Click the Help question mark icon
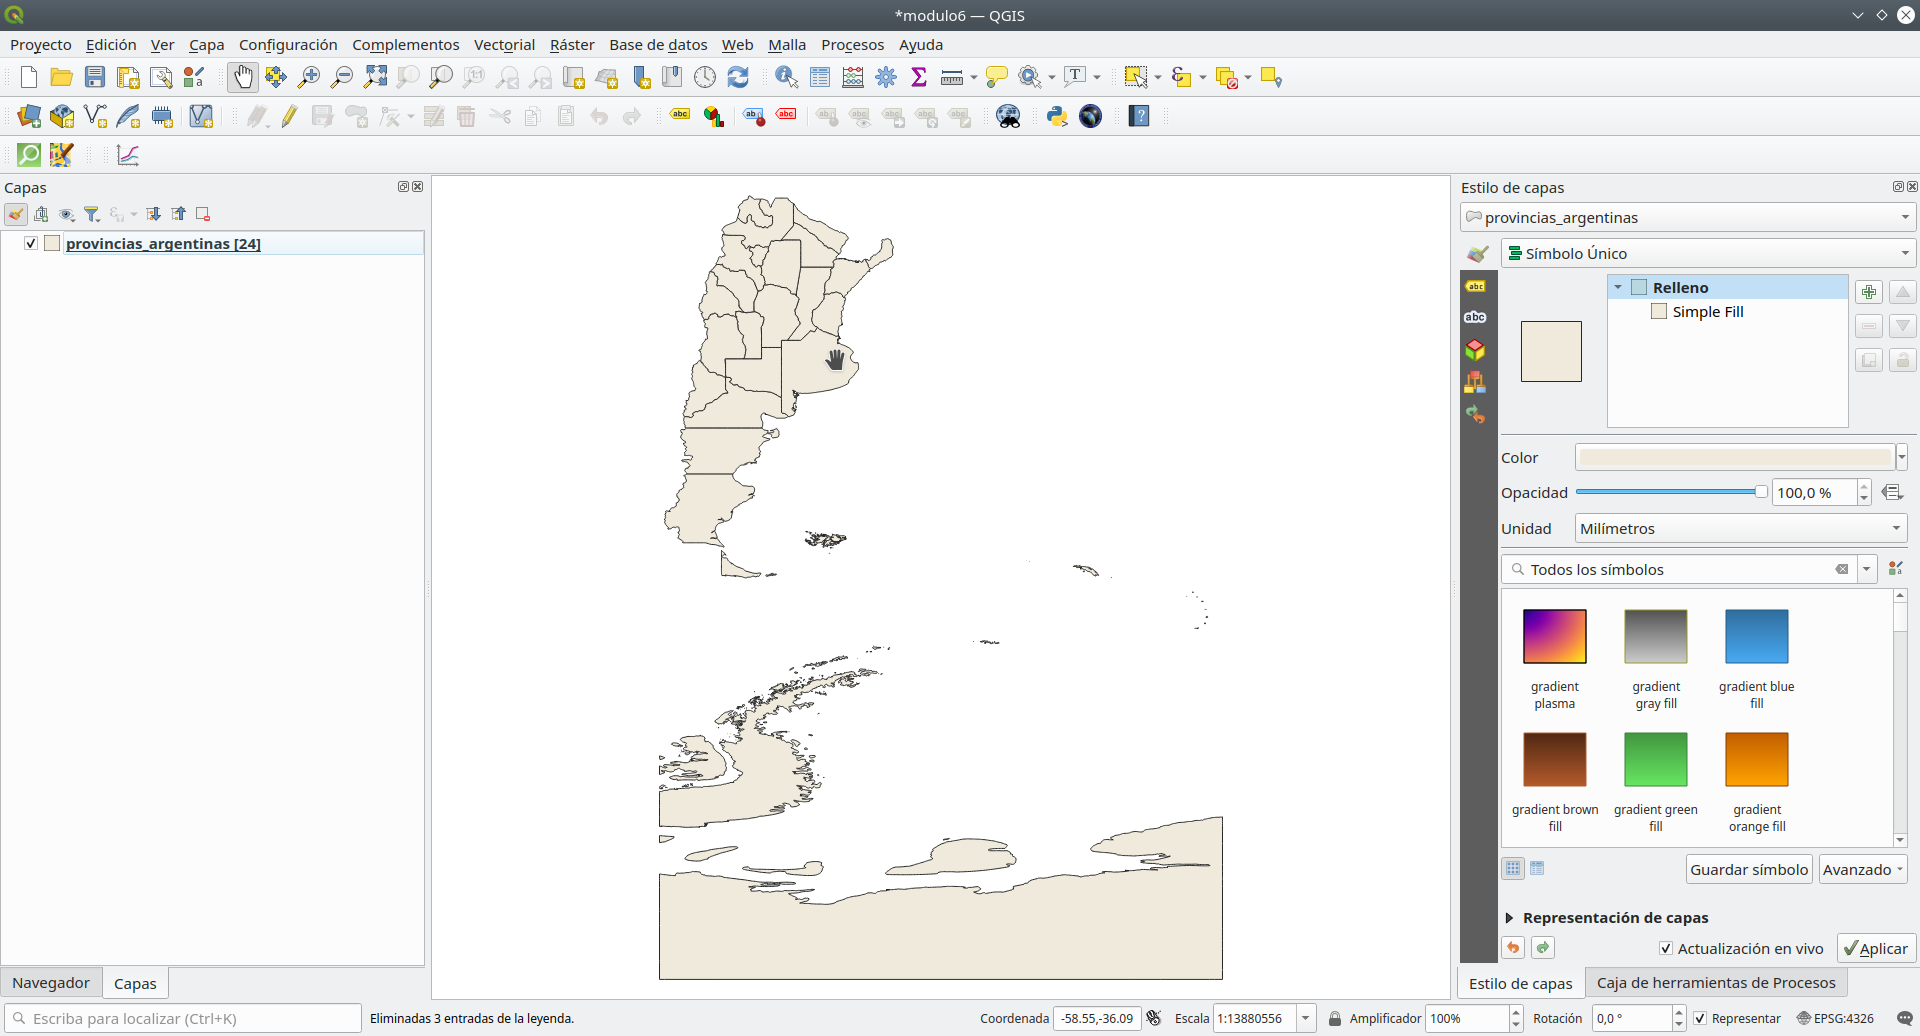 pyautogui.click(x=1139, y=116)
